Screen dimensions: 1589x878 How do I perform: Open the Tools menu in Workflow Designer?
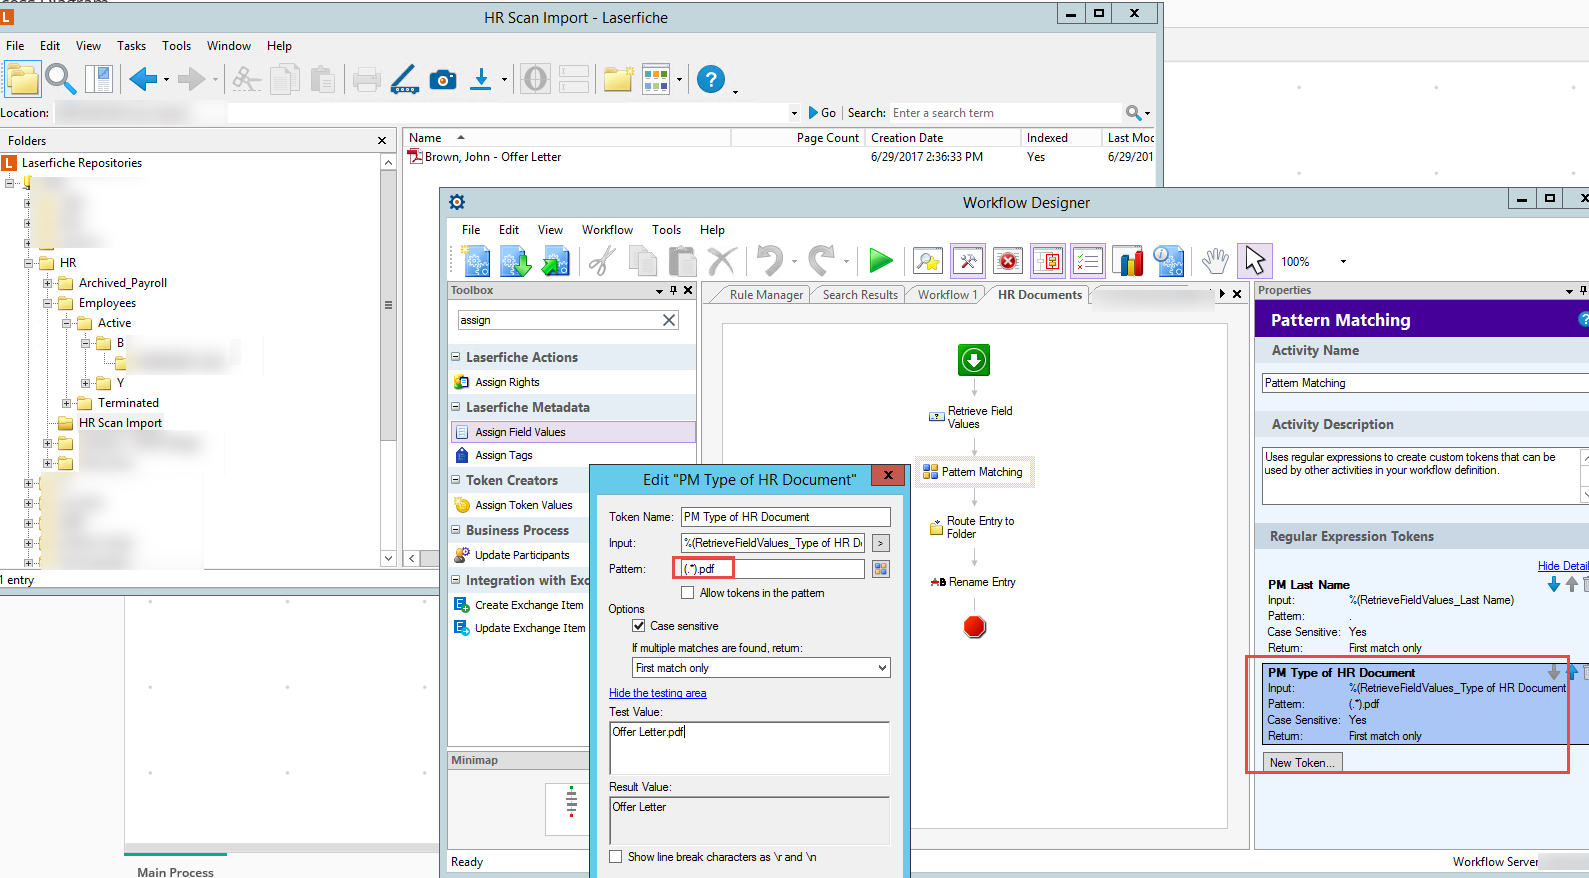coord(666,230)
